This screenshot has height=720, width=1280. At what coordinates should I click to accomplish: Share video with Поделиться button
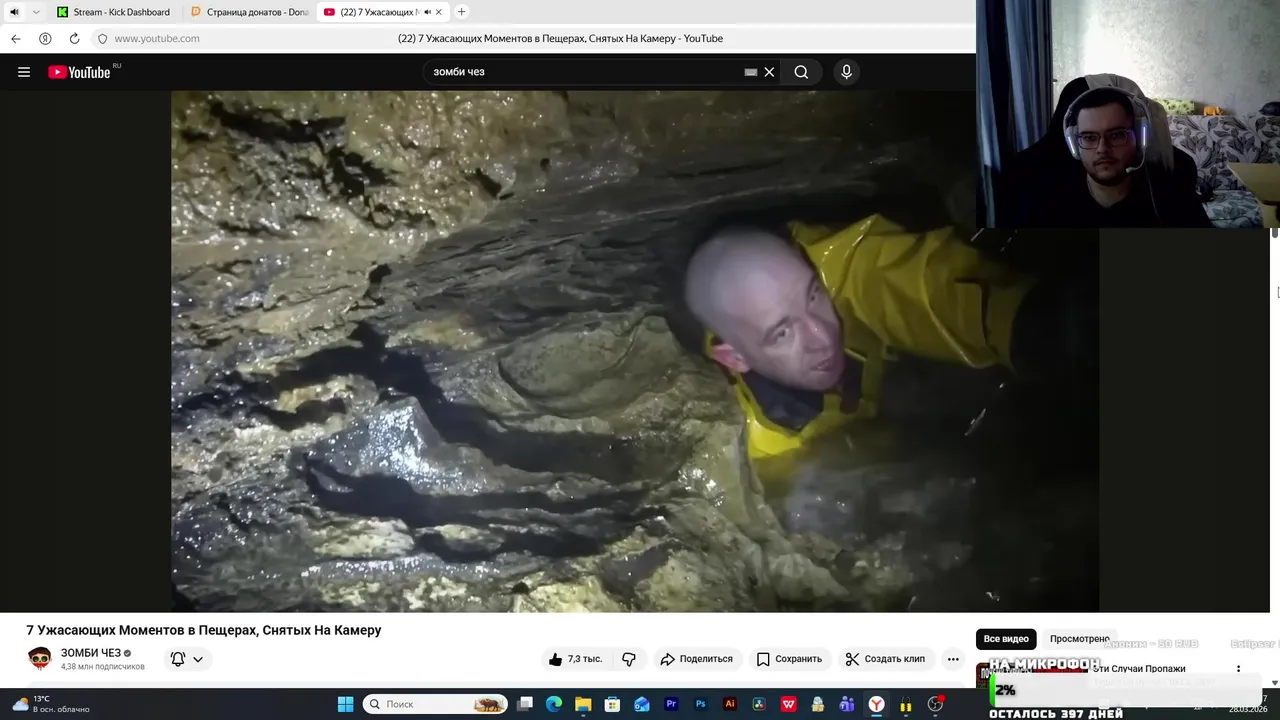click(696, 659)
